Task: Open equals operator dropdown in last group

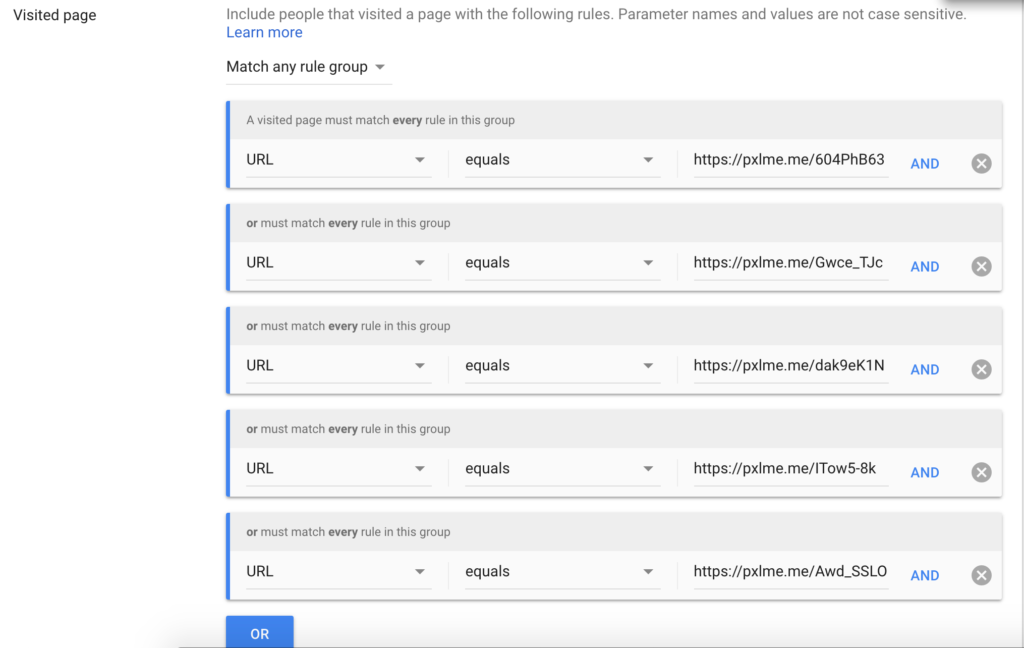Action: point(560,572)
